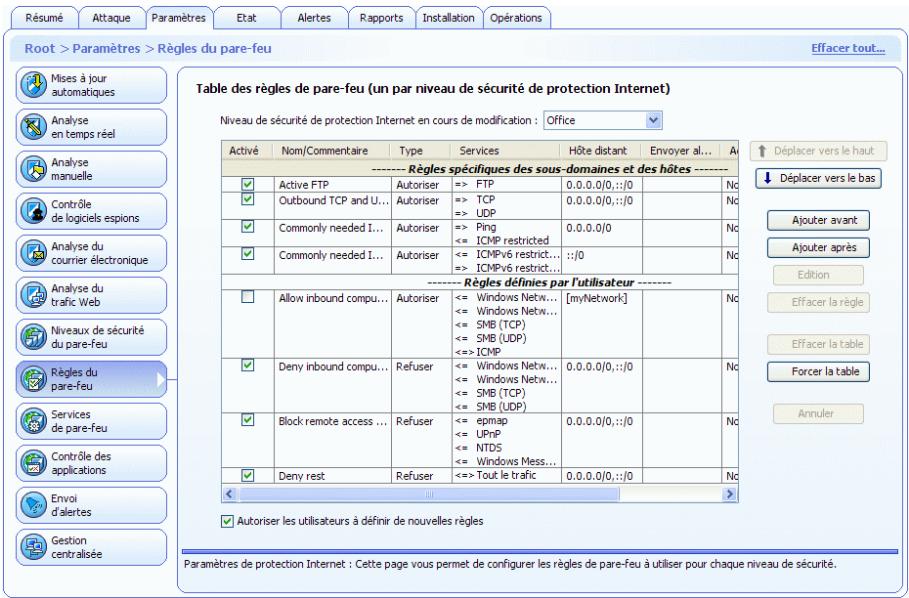Viewport: 909px width, 598px height.
Task: Toggle Autoriser les utilisateurs à définir de nouvelles règles
Action: (x=227, y=521)
